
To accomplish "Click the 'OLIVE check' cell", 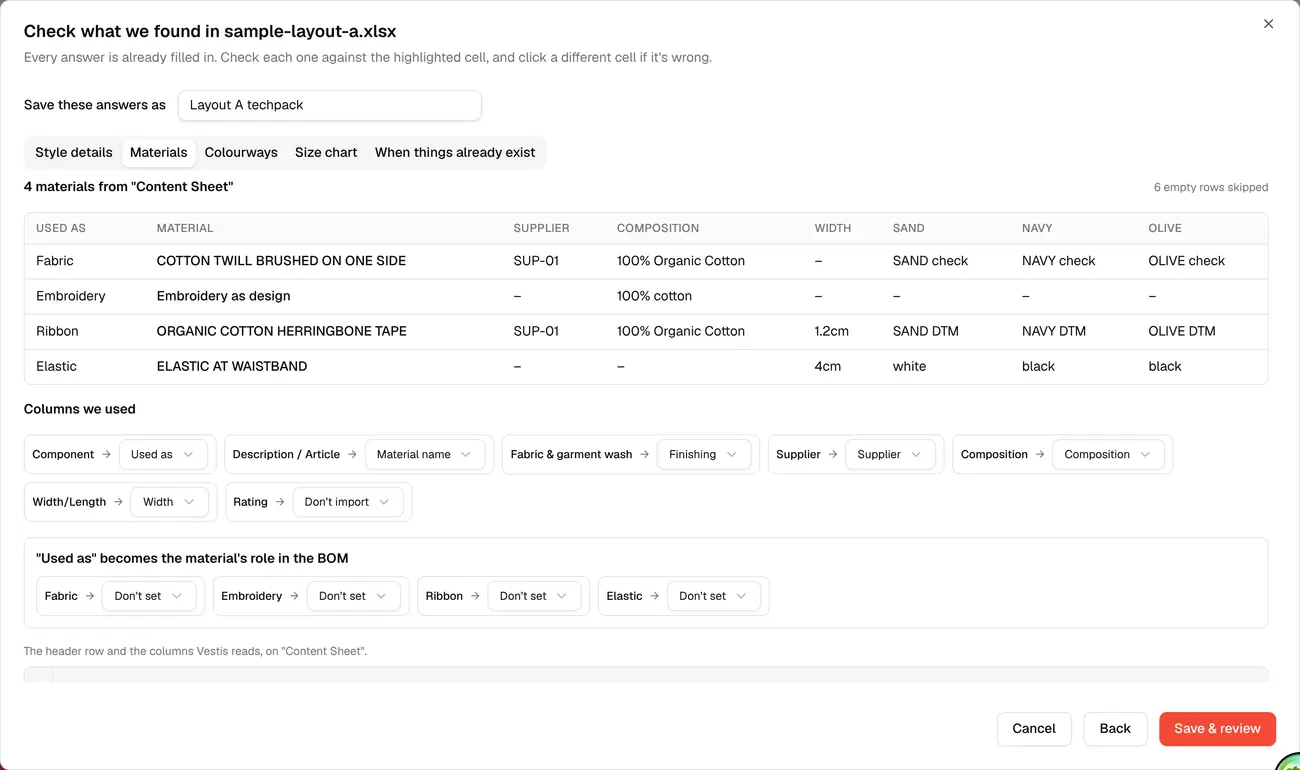I will (1186, 261).
